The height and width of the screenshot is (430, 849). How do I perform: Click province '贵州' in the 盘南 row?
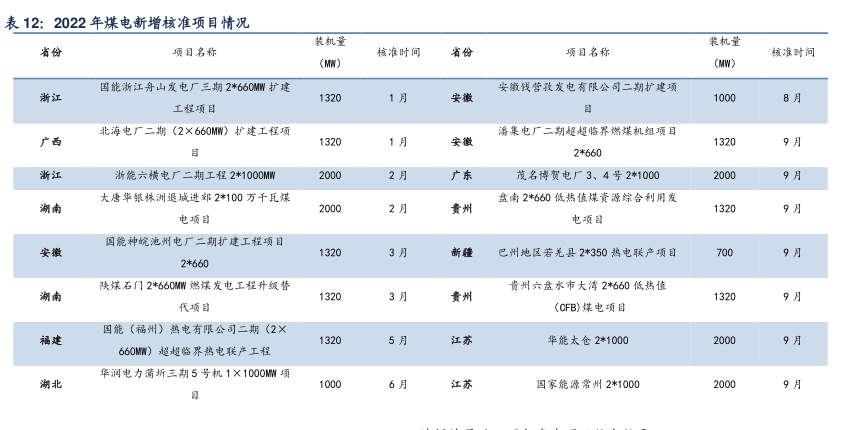coord(462,209)
